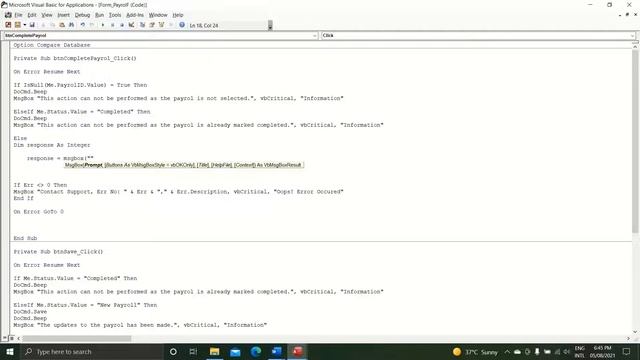Click the 'On Error GoTo 0' line

[38, 211]
